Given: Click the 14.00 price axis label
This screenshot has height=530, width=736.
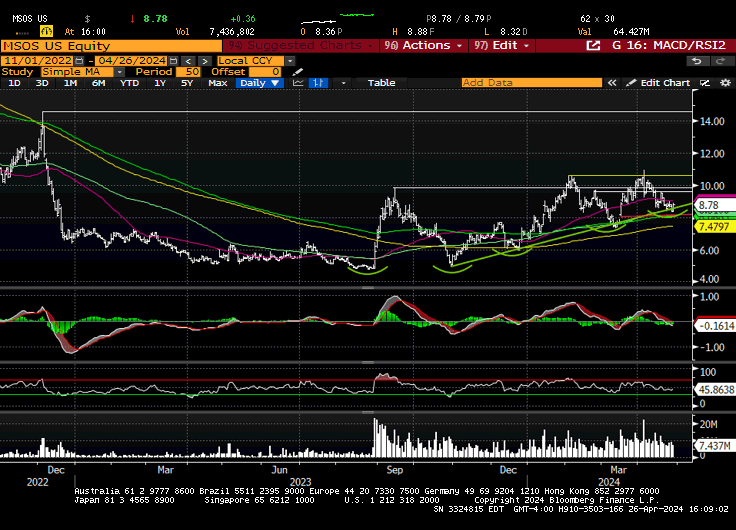Looking at the screenshot, I should 712,122.
